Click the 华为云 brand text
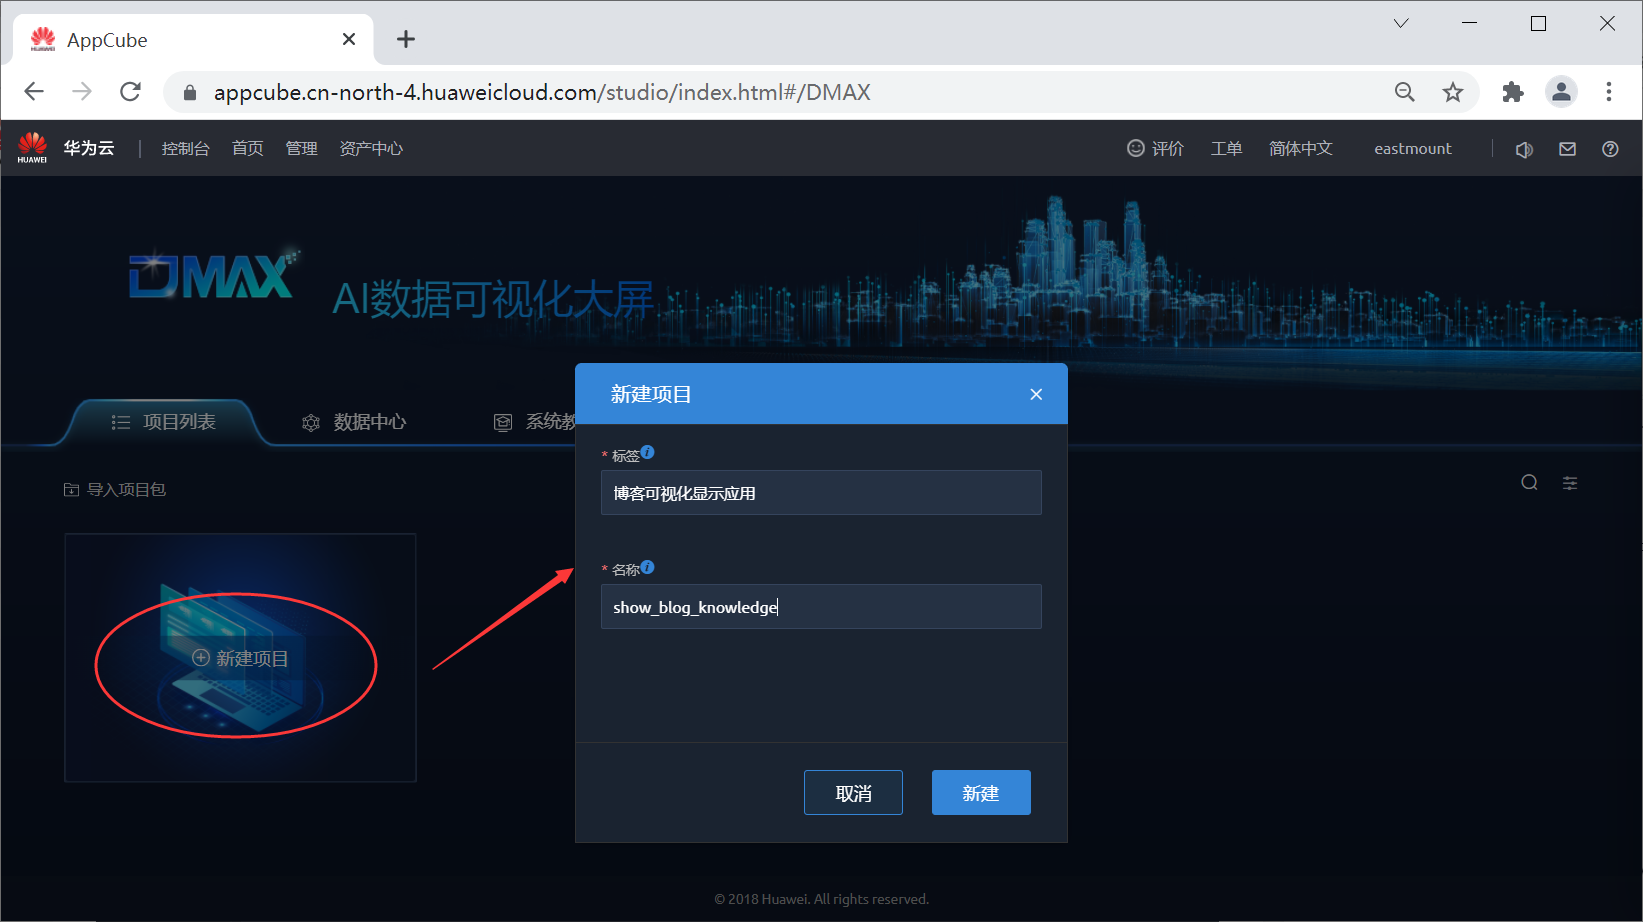Screen dimensions: 1643x922 [89, 148]
